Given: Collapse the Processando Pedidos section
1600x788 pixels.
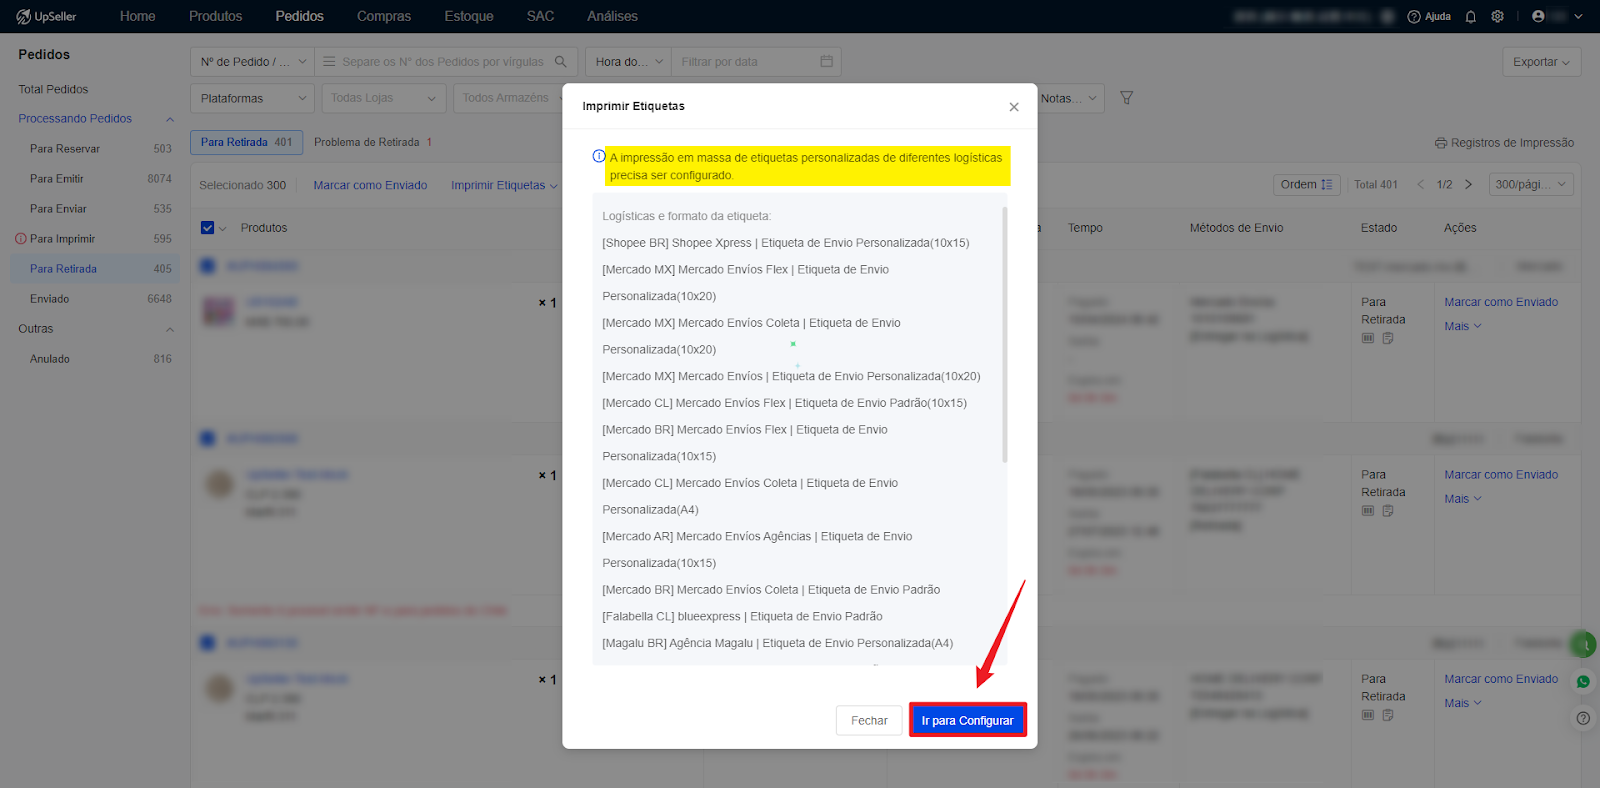Looking at the screenshot, I should (x=170, y=119).
